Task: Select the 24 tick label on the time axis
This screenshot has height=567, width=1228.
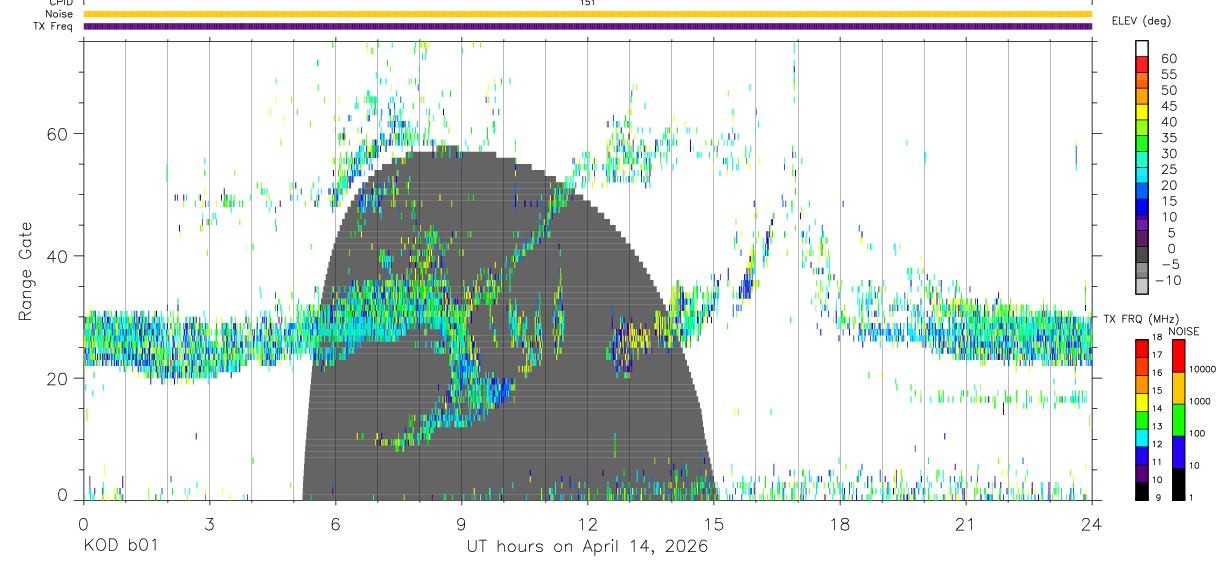Action: tap(1092, 523)
